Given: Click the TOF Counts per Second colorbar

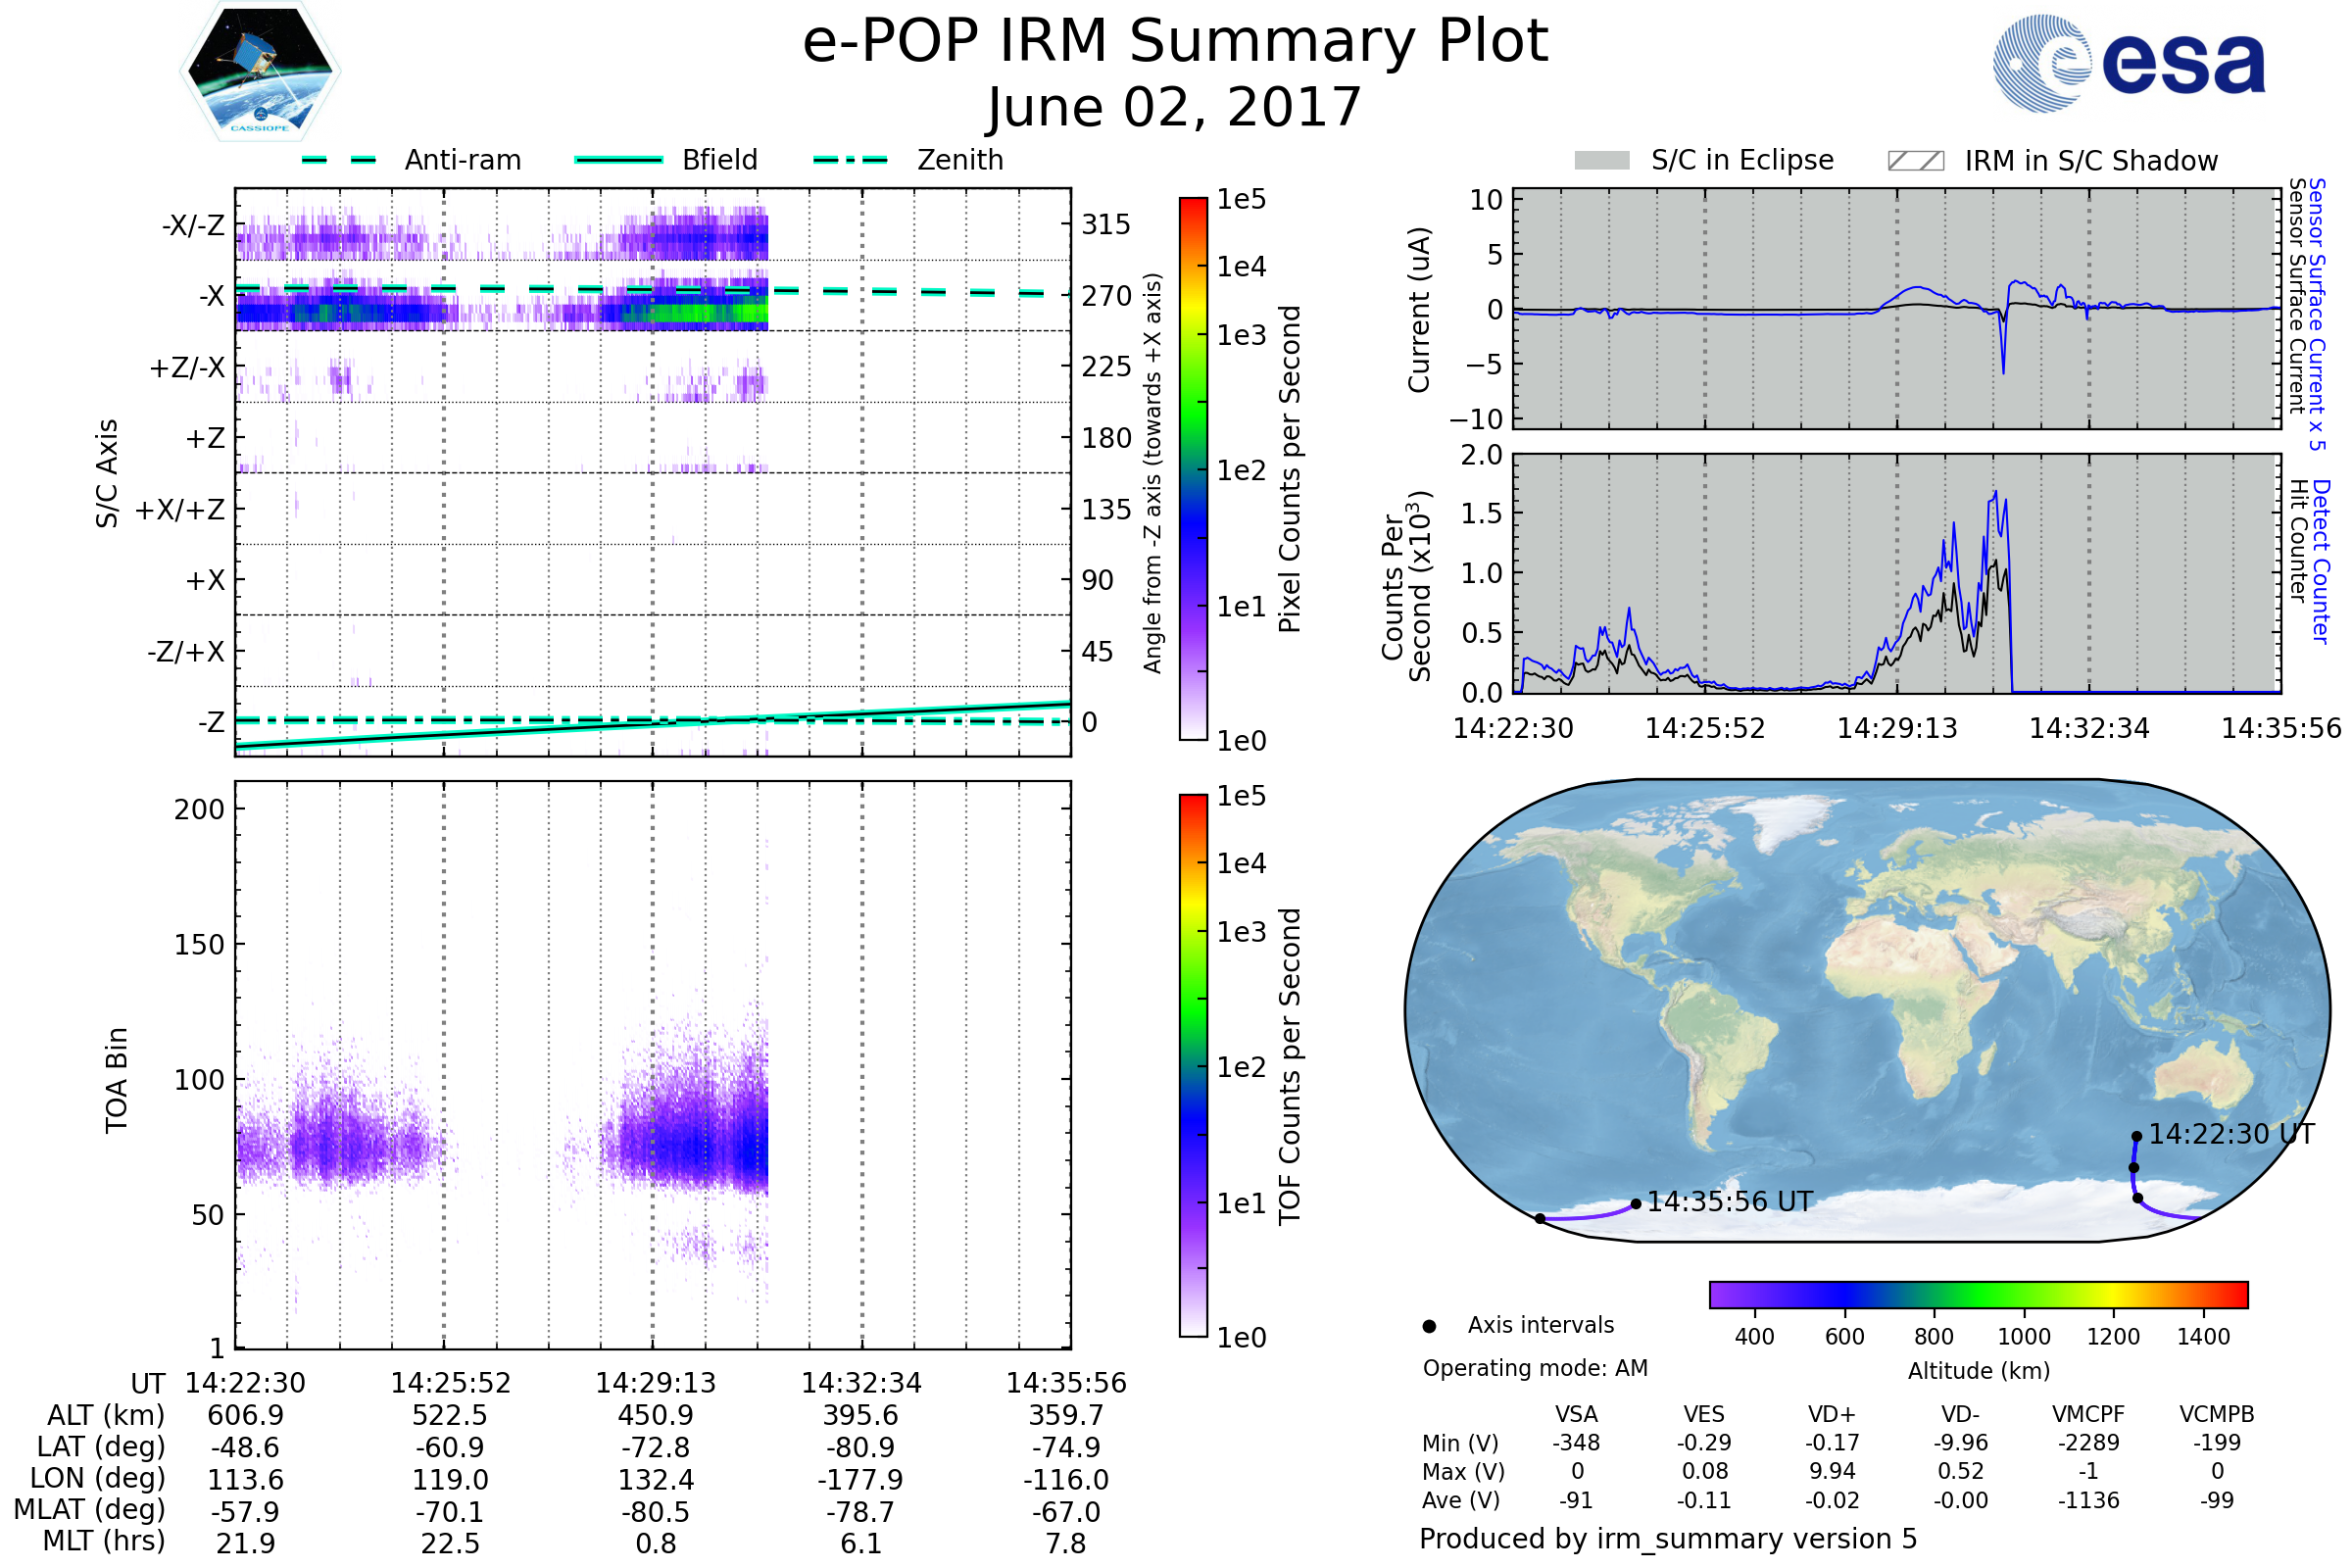Looking at the screenshot, I should point(1193,1065).
